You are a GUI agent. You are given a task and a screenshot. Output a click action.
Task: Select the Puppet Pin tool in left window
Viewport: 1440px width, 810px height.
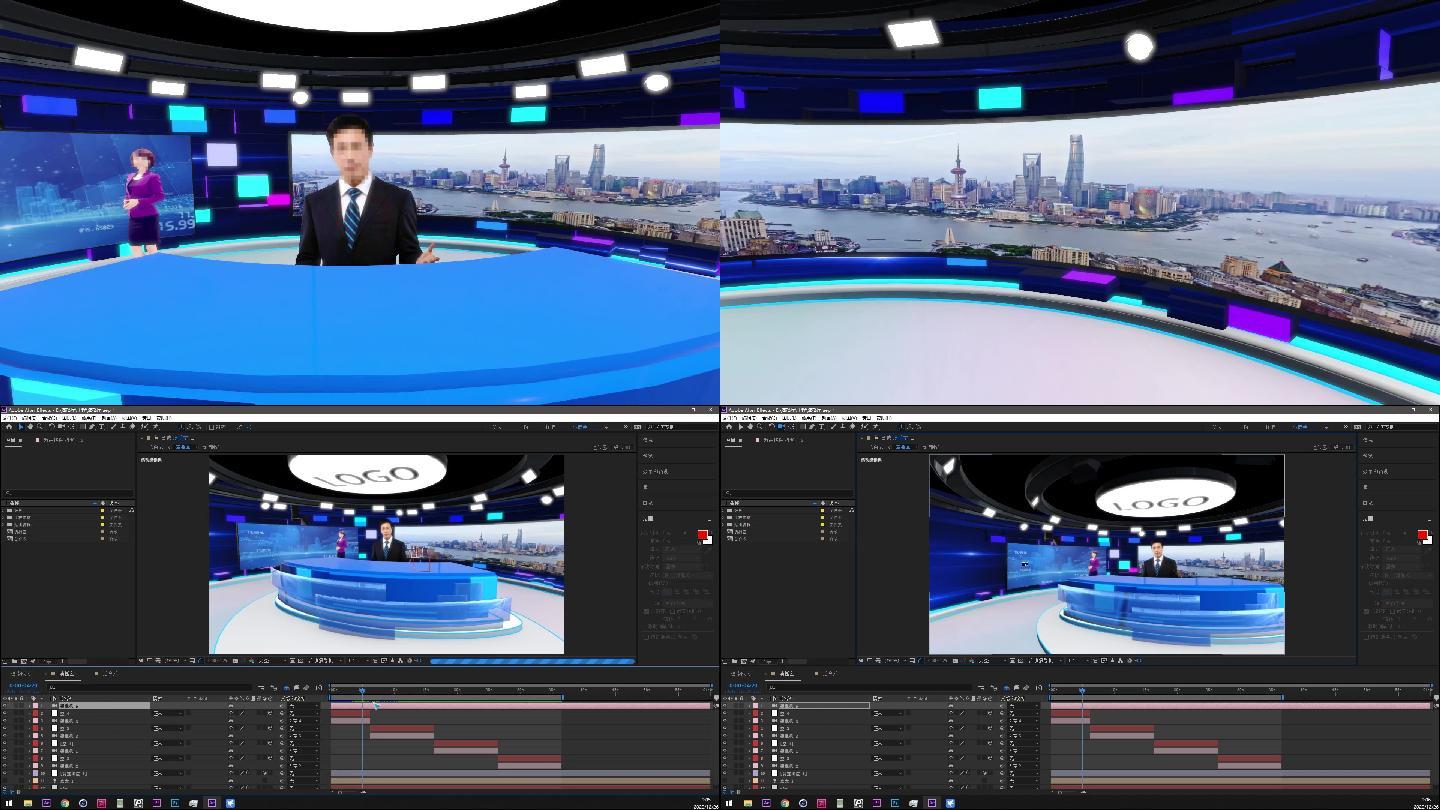[x=156, y=427]
